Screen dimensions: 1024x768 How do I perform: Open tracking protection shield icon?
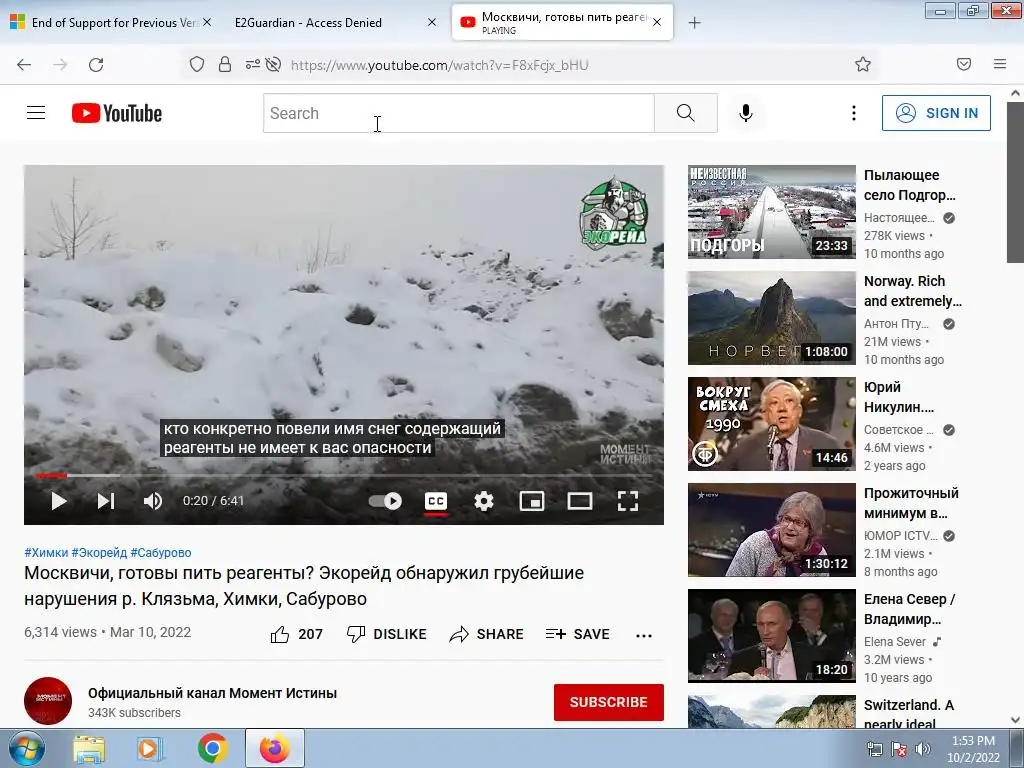[197, 64]
